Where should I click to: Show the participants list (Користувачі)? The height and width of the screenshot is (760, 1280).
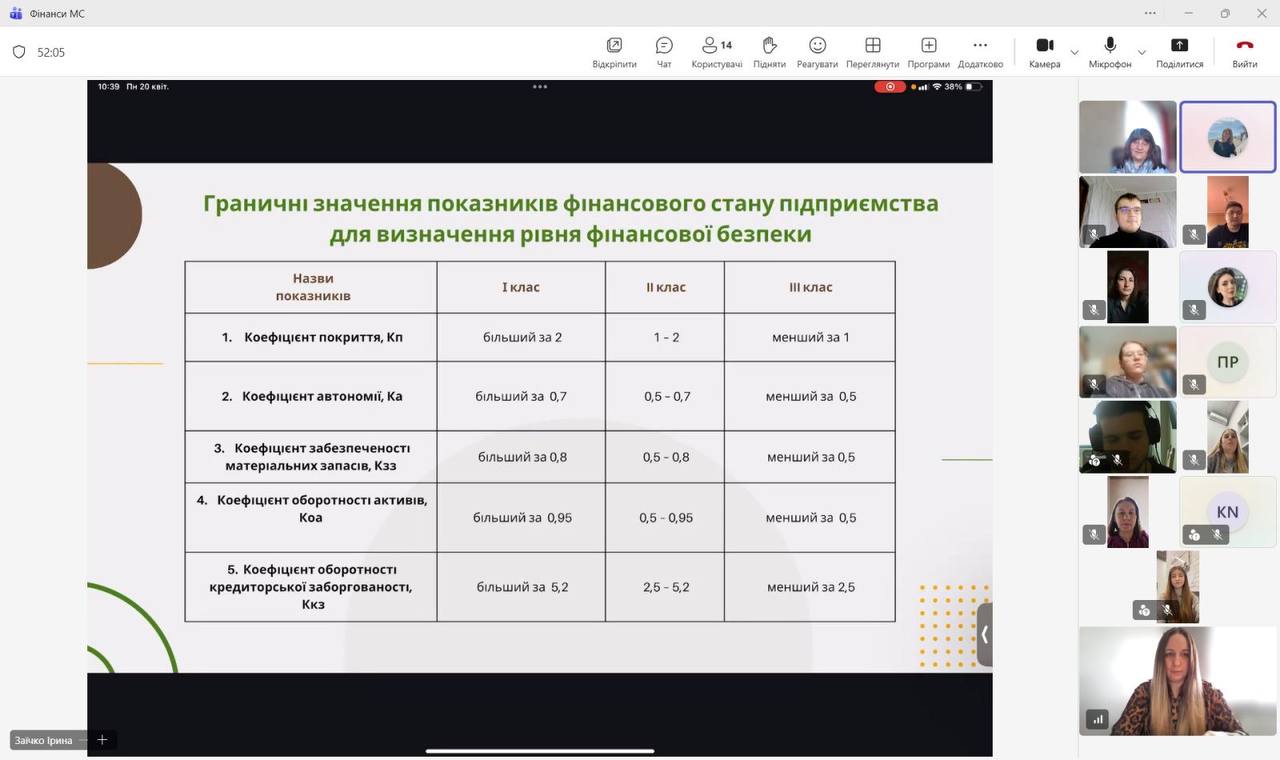(716, 51)
